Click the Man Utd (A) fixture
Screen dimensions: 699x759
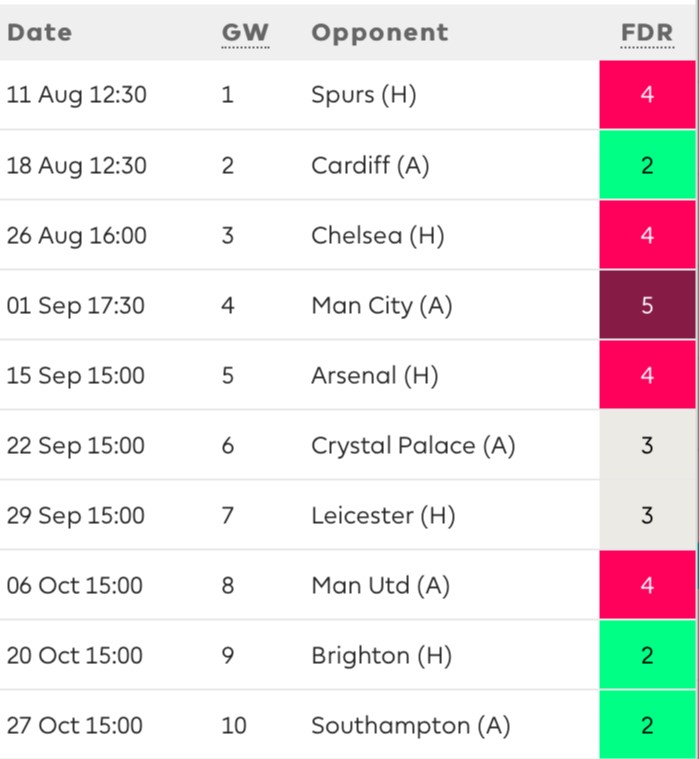(x=380, y=586)
